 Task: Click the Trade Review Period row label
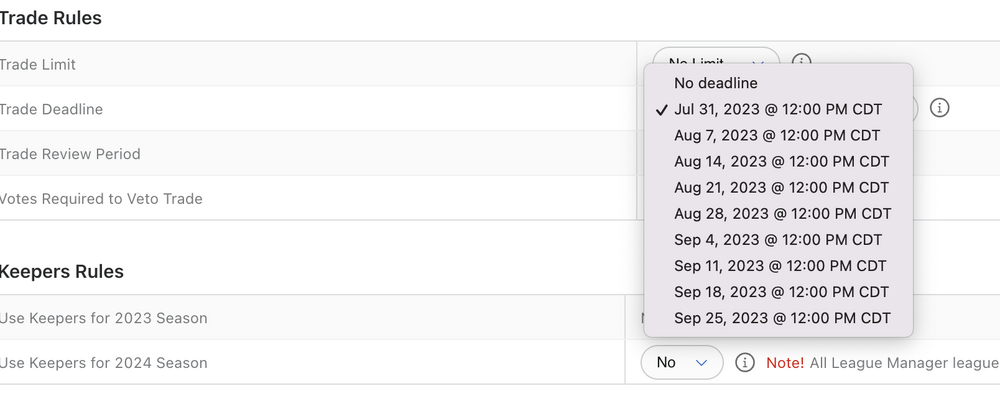(70, 154)
